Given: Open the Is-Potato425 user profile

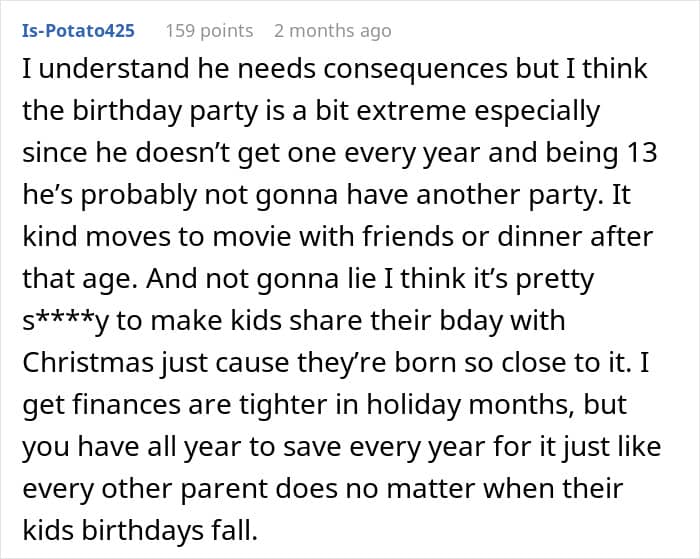Looking at the screenshot, I should 78,30.
